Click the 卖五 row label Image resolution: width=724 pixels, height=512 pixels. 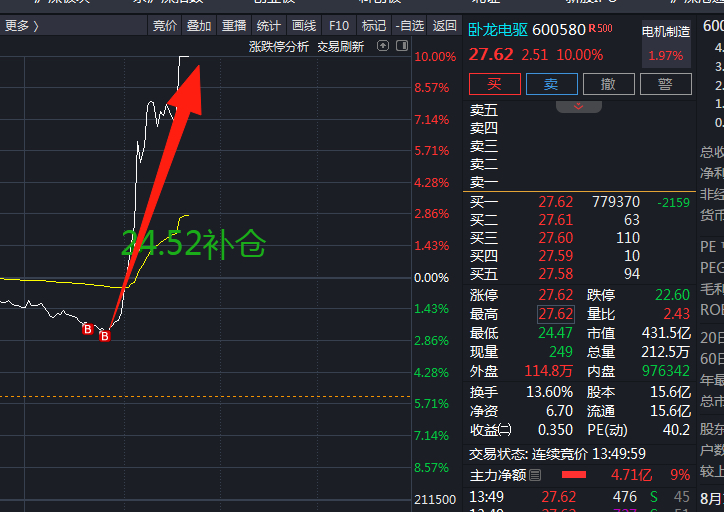484,111
